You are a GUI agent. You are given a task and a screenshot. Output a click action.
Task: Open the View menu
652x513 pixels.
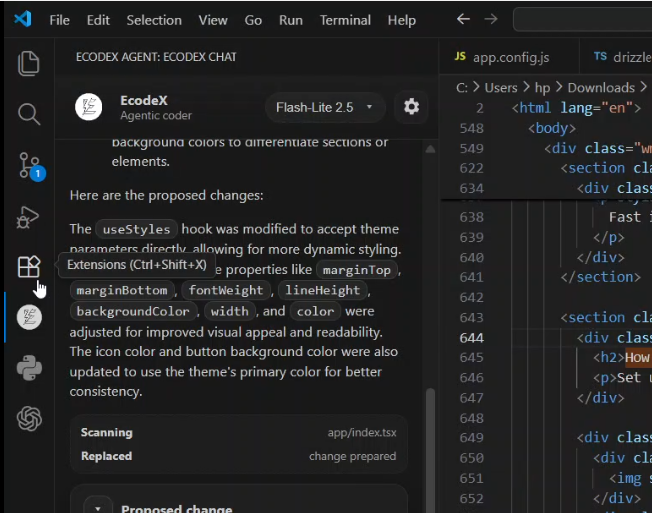(x=213, y=20)
